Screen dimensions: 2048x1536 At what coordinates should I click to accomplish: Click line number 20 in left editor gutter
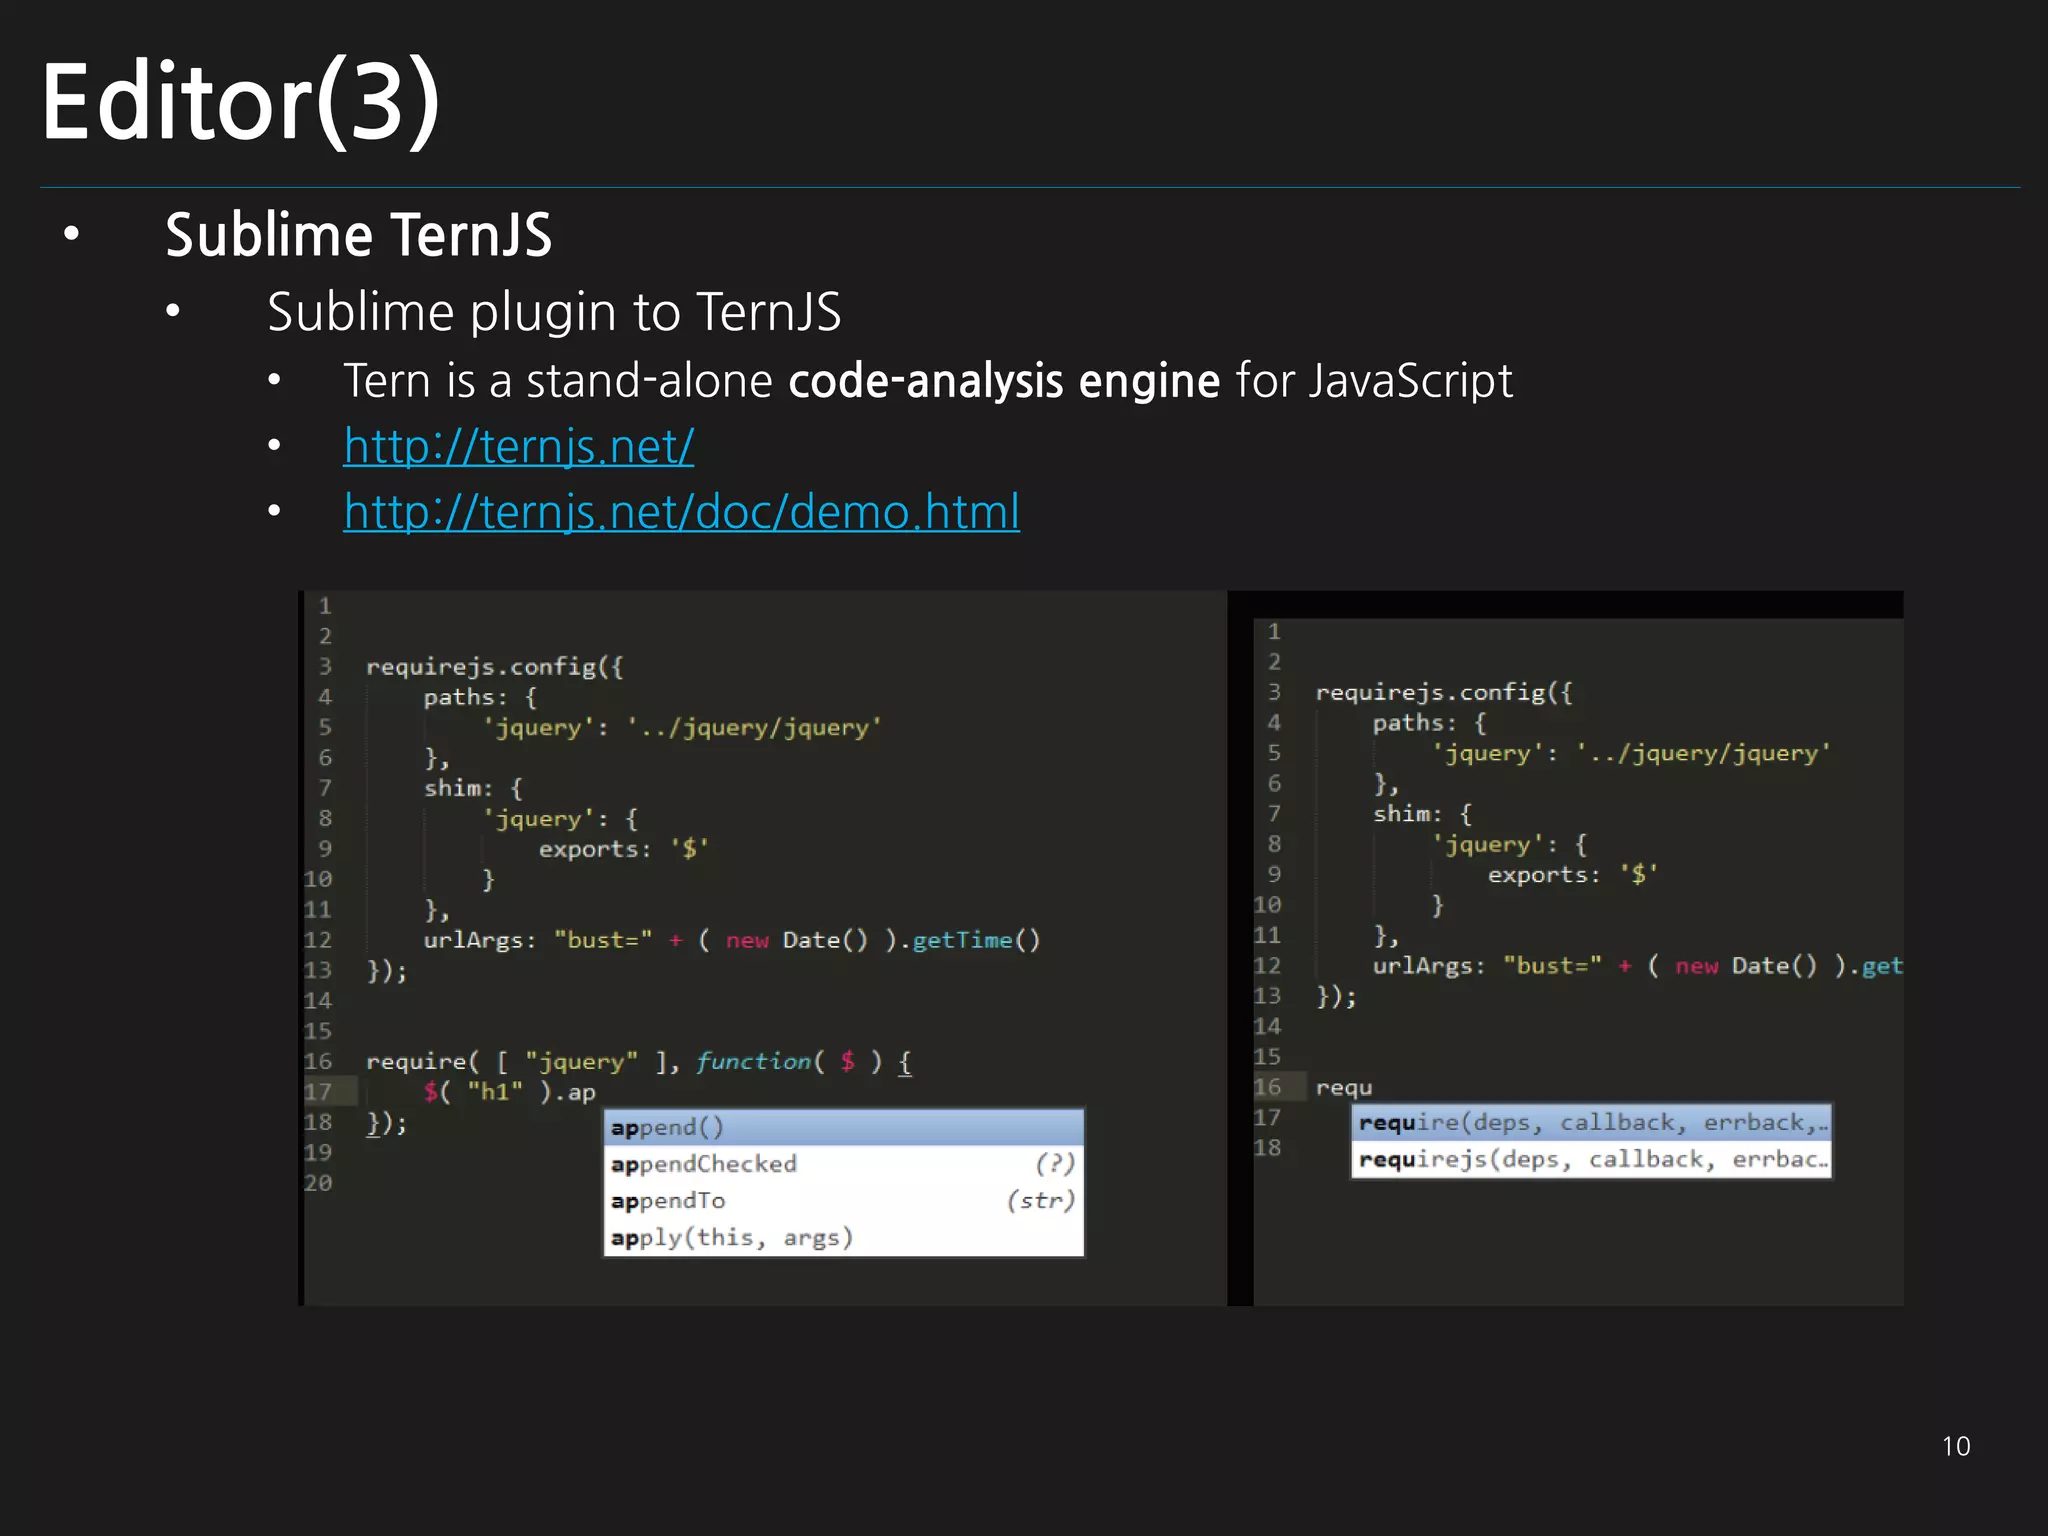coord(318,1183)
